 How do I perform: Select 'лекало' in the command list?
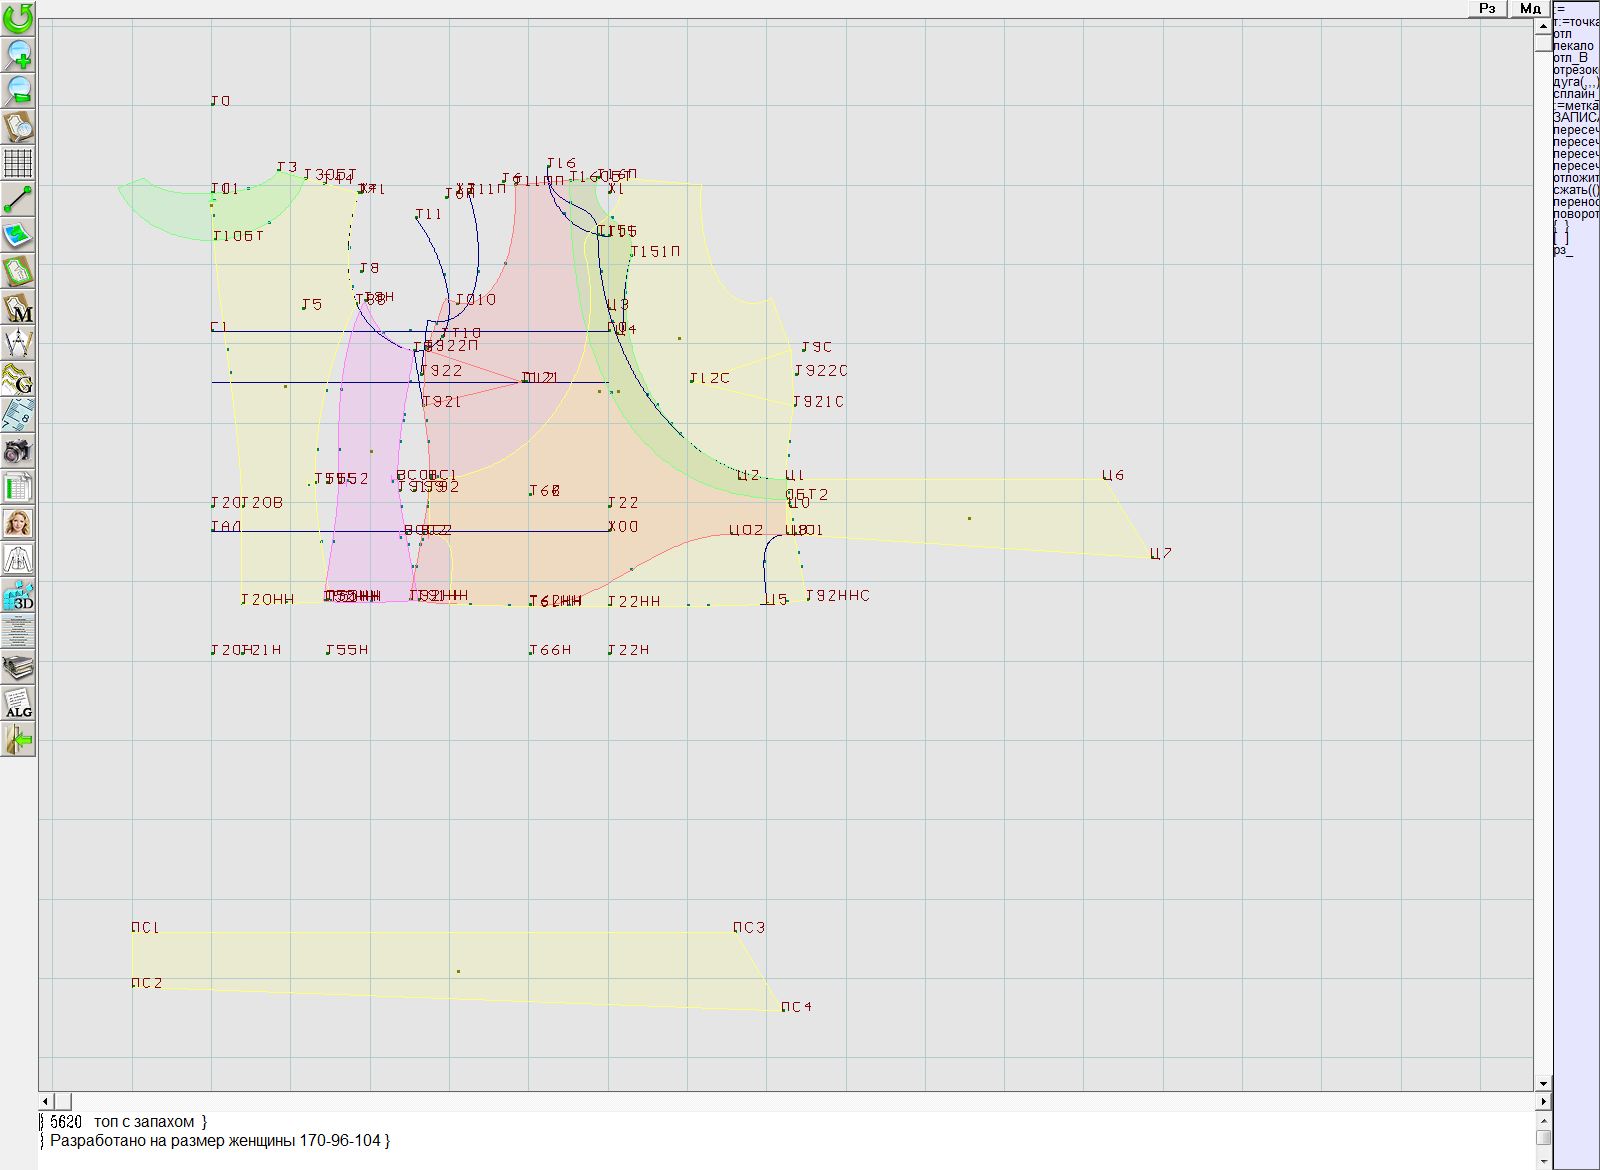(1574, 46)
